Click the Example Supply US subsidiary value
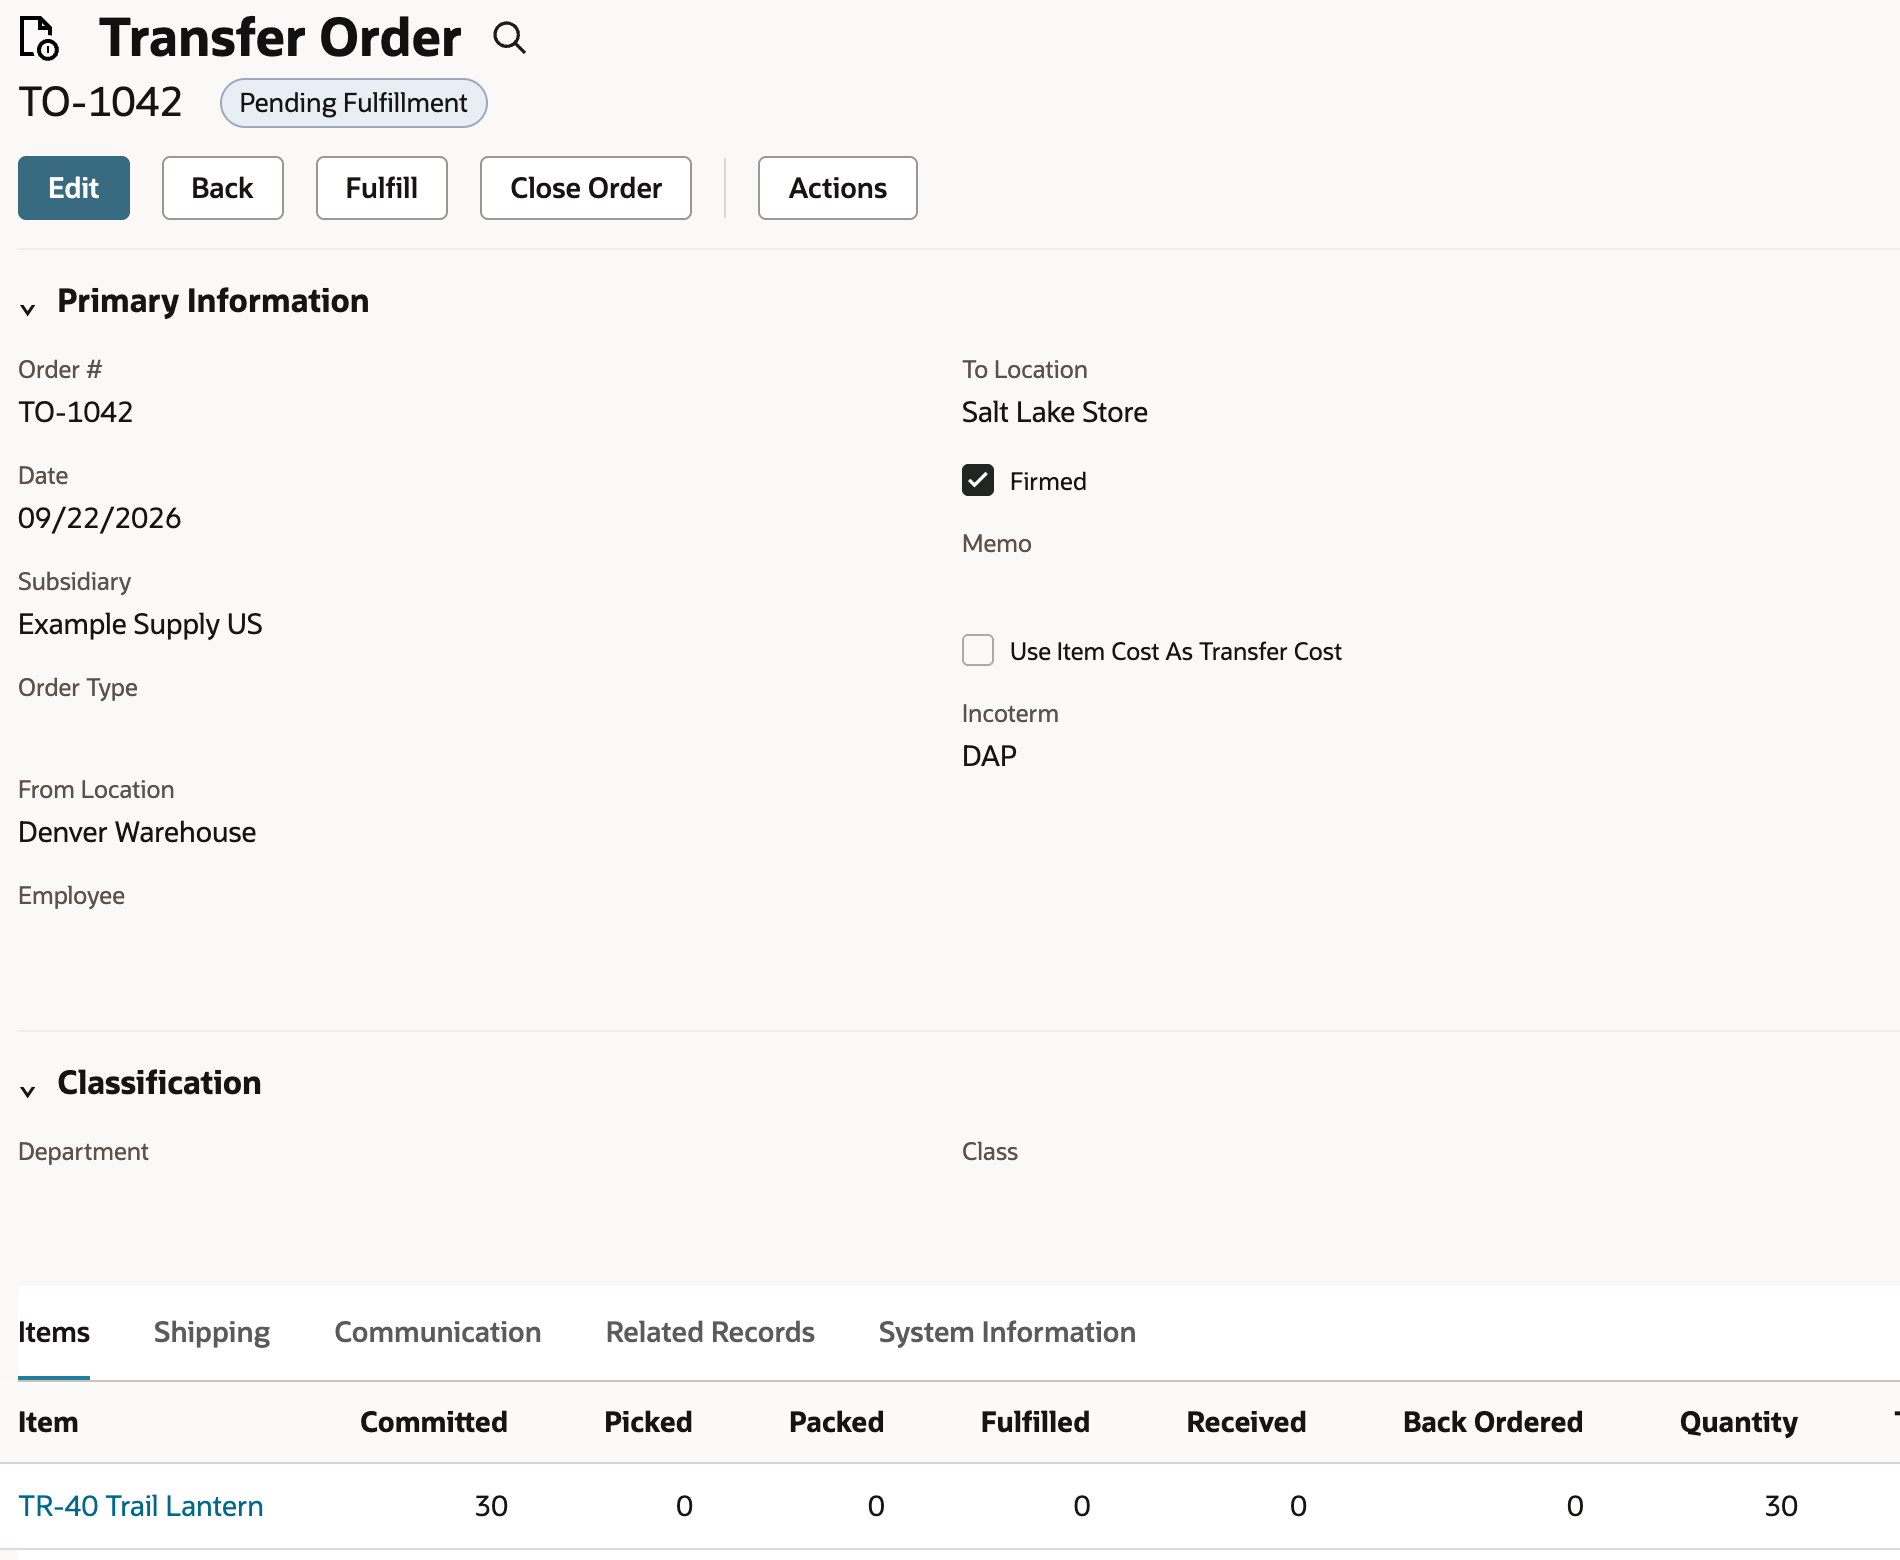The image size is (1900, 1560). (x=140, y=624)
